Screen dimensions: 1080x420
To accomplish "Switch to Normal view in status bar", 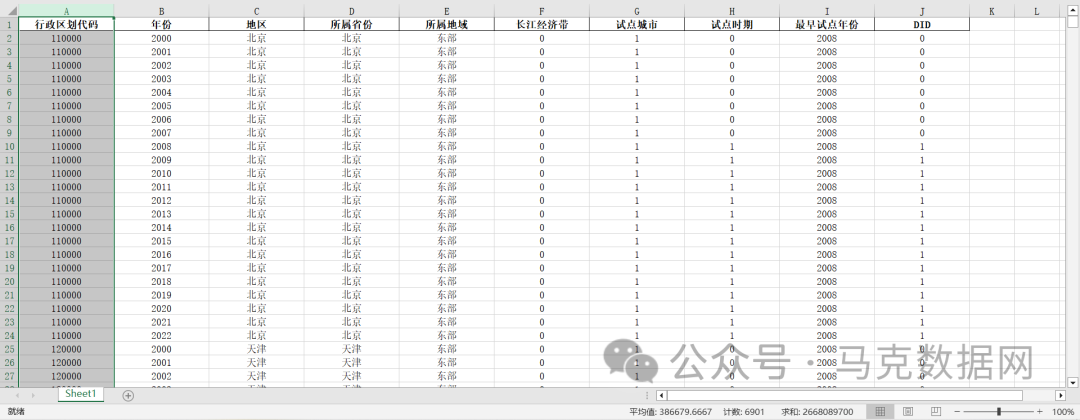I will pos(879,411).
